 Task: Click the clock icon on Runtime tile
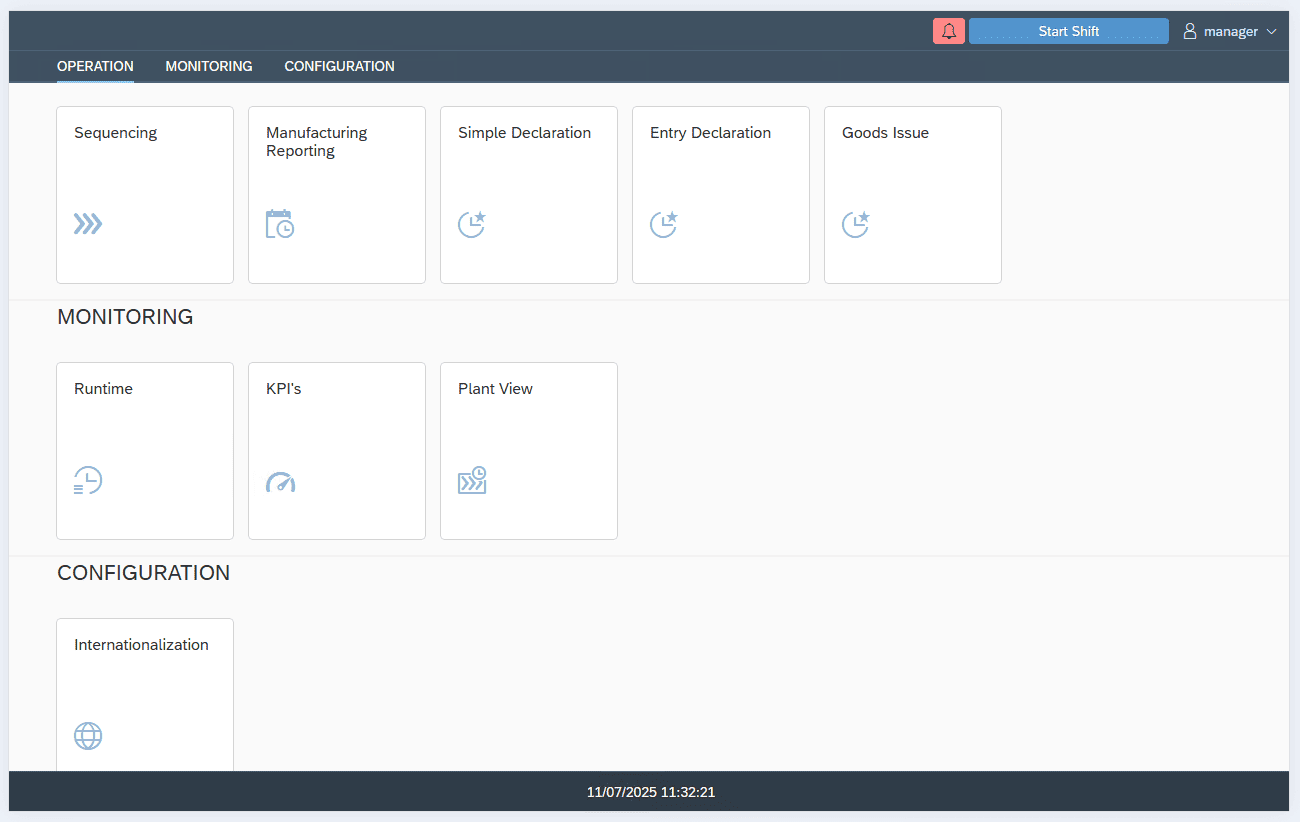(88, 481)
